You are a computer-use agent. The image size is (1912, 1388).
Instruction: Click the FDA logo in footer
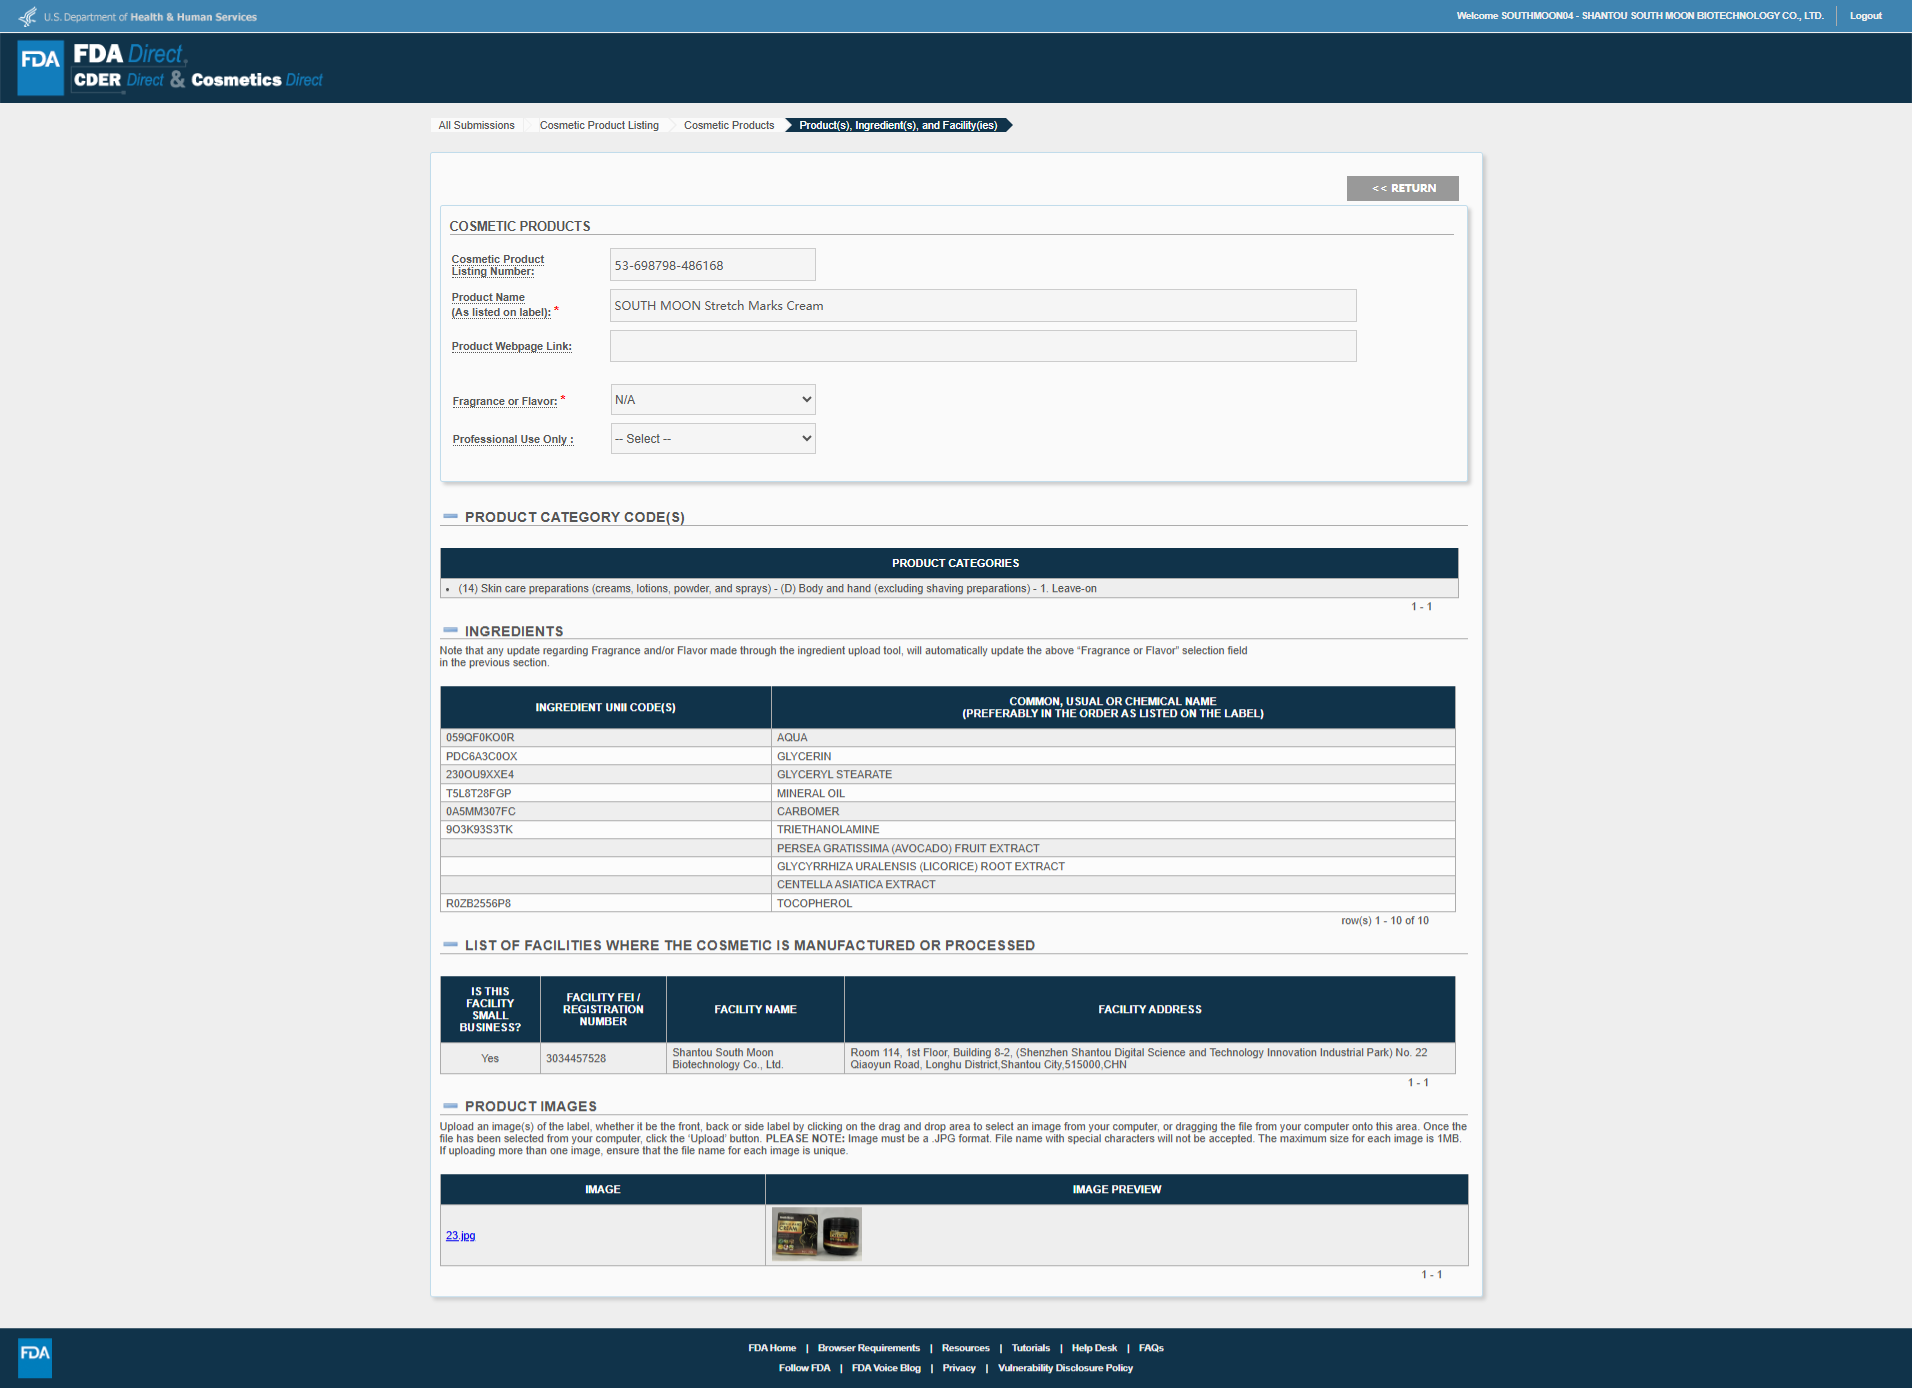tap(35, 1357)
